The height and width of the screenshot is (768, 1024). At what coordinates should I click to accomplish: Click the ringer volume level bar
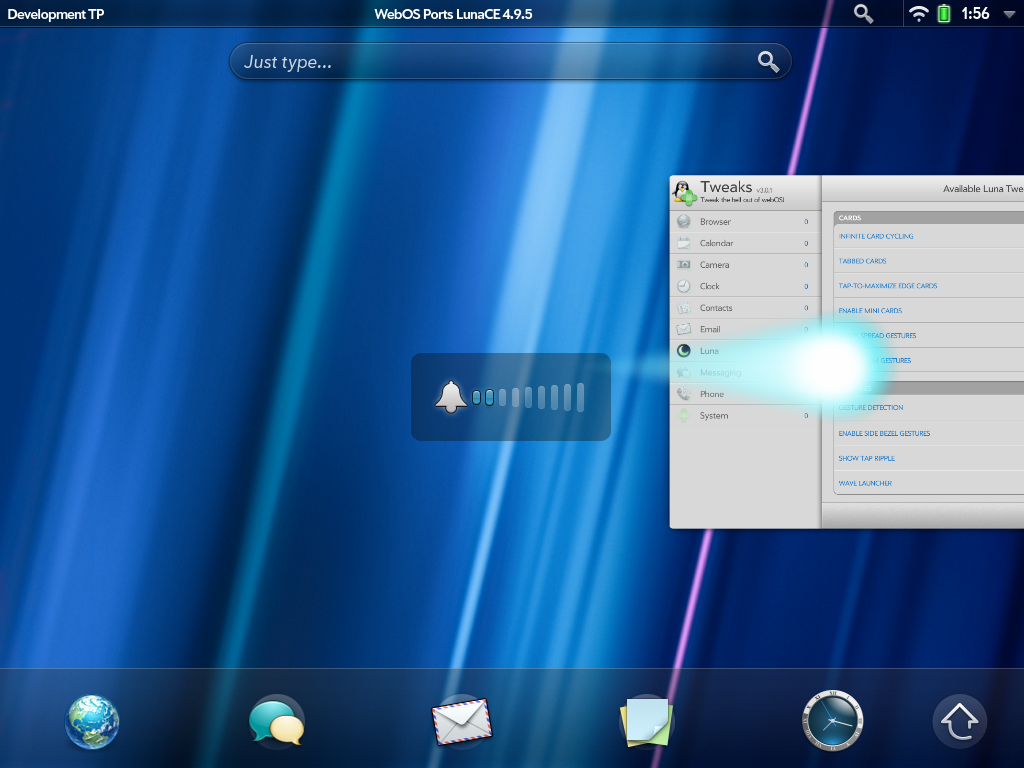point(527,397)
